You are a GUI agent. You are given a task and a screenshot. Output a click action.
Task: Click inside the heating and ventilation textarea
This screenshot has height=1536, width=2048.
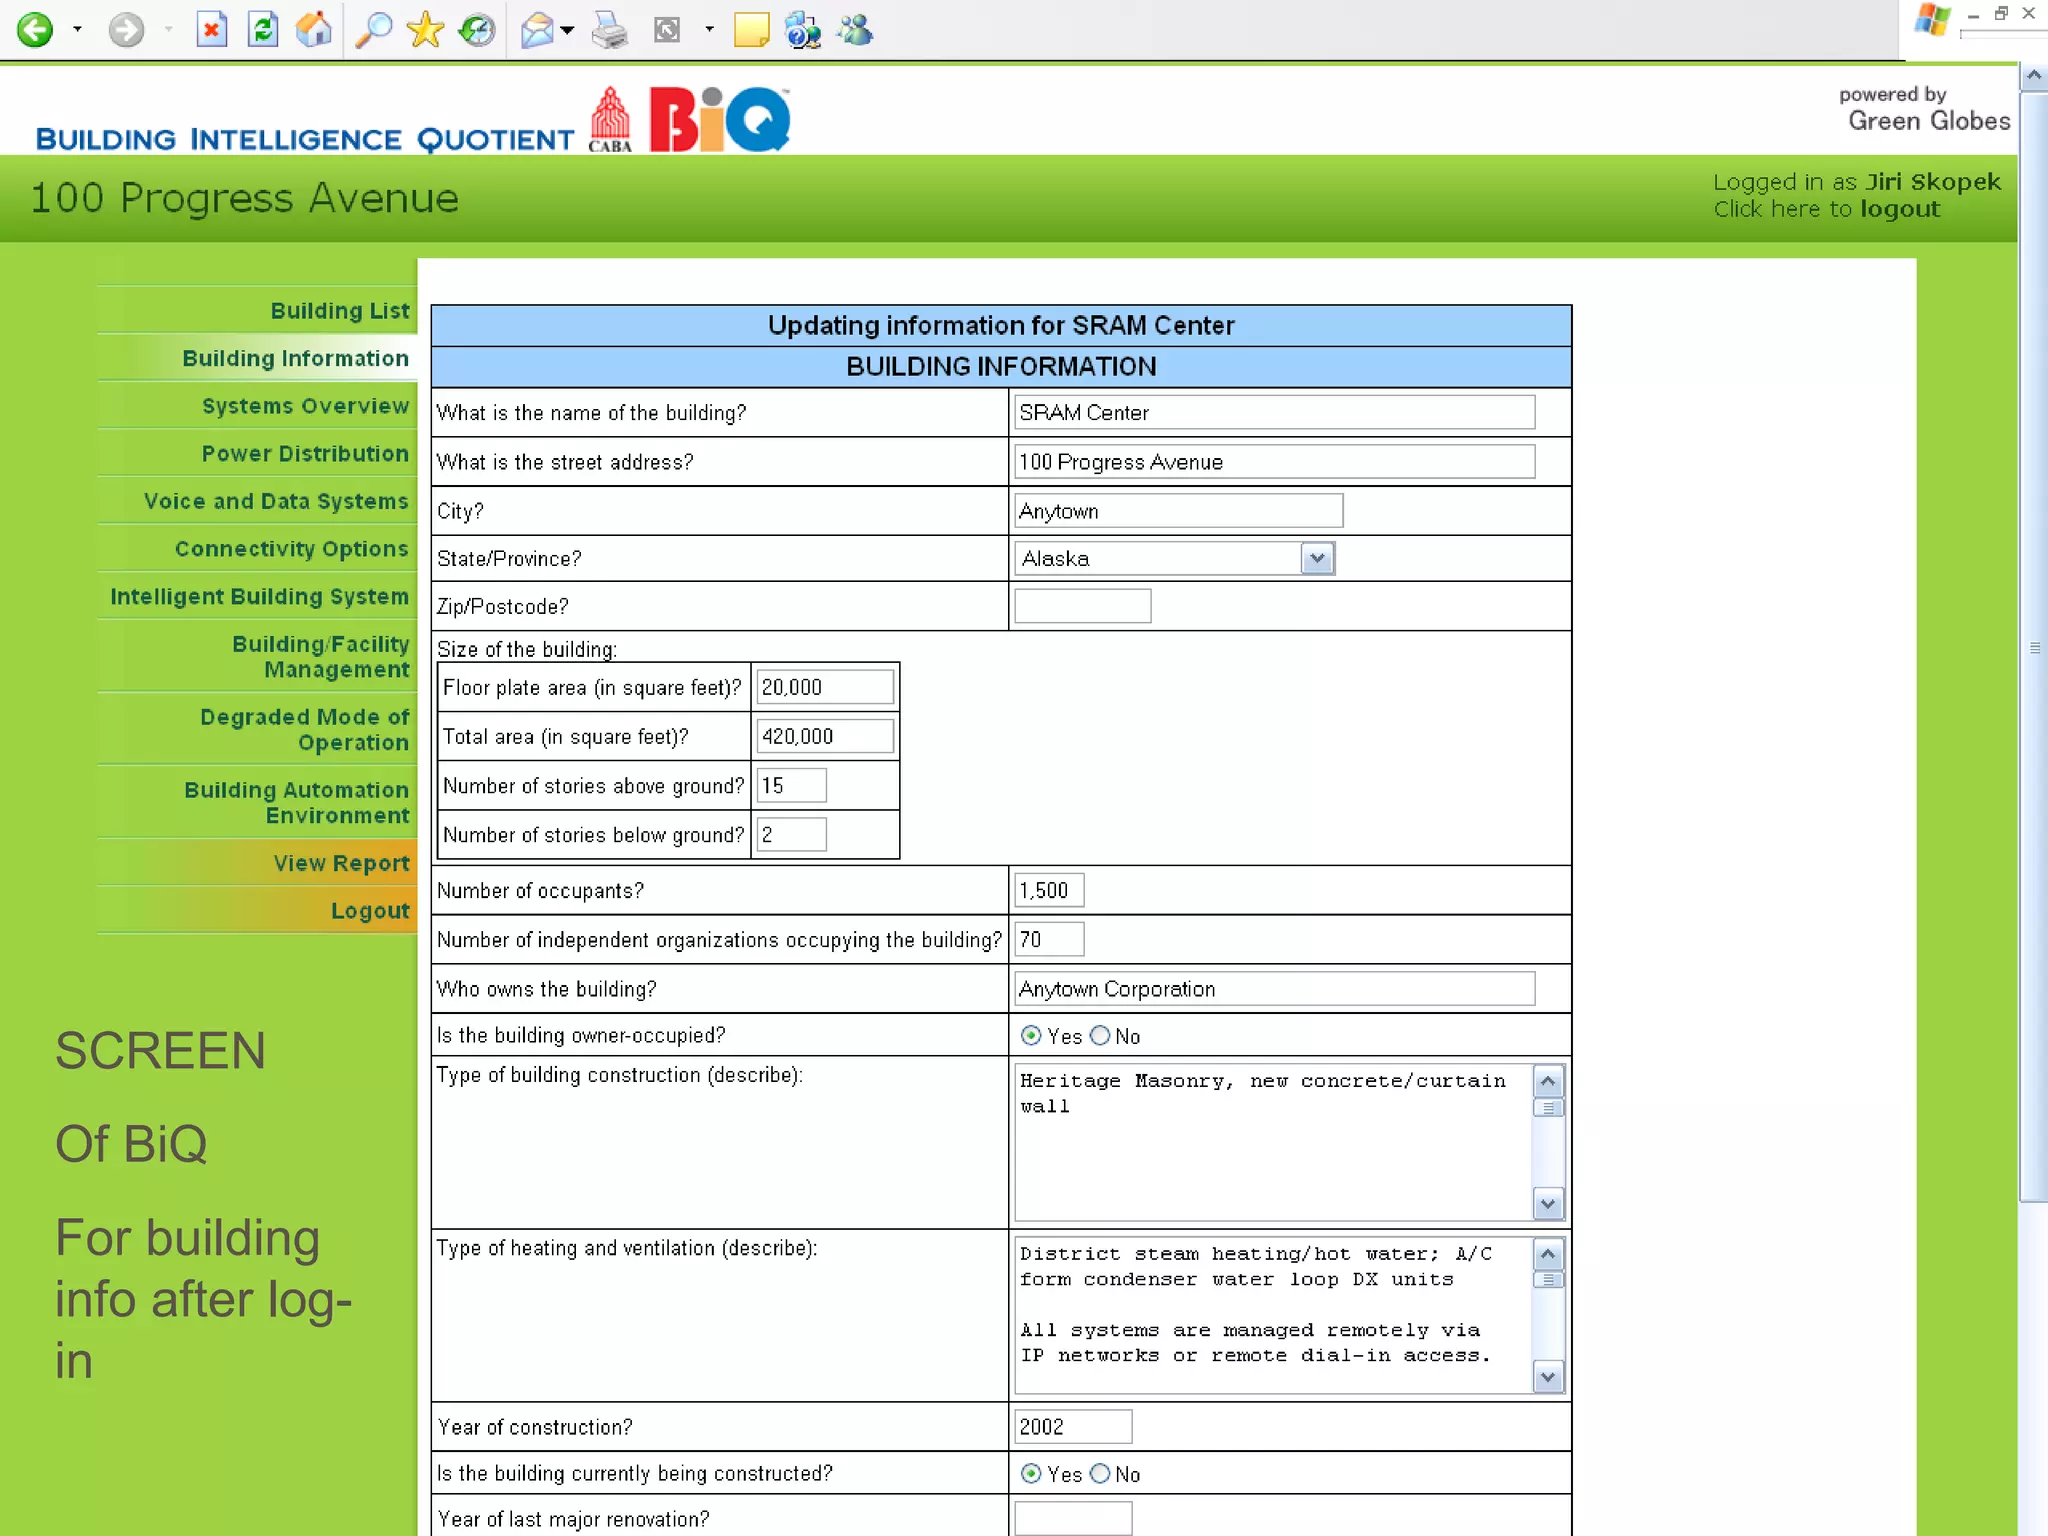1272,1315
